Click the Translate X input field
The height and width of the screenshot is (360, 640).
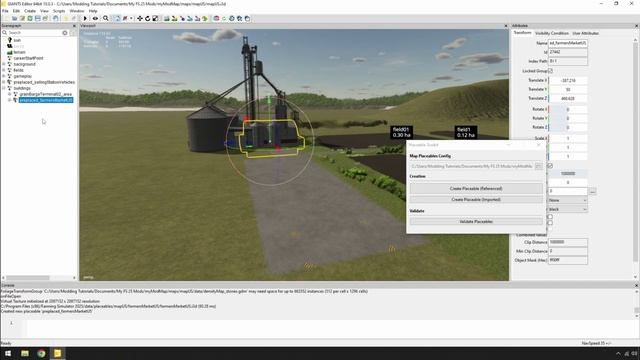click(568, 80)
